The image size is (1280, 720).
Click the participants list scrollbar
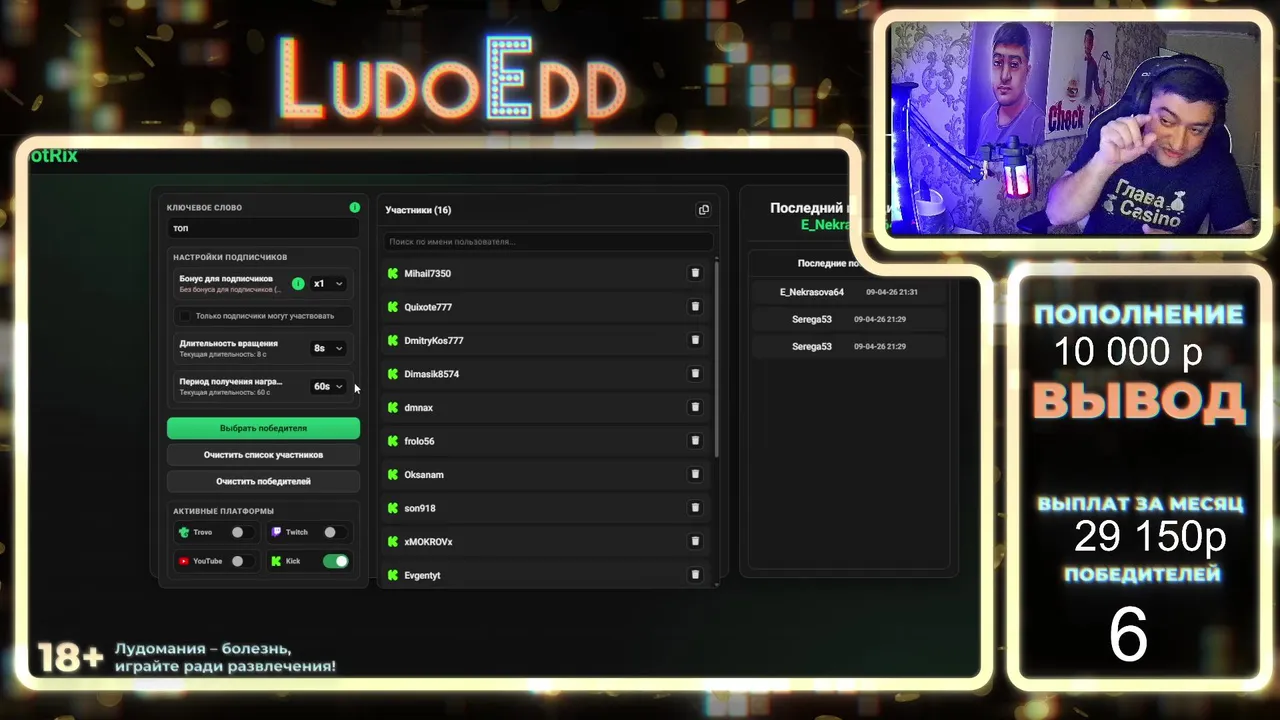tap(716, 360)
